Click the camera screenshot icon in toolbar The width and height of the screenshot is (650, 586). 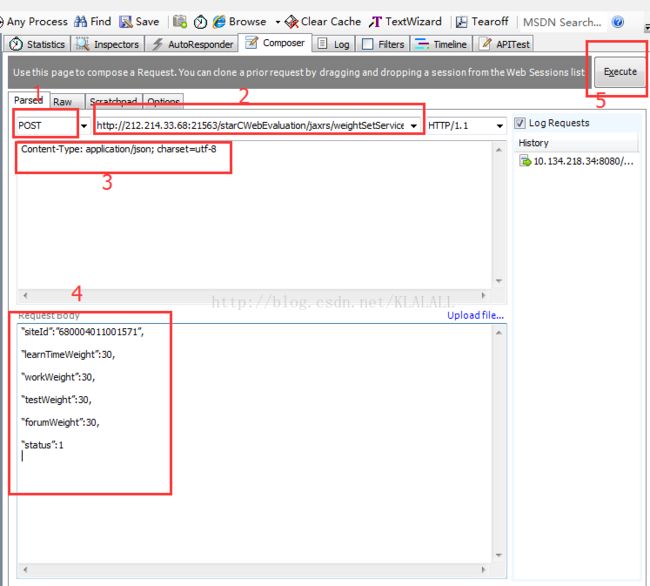click(179, 21)
